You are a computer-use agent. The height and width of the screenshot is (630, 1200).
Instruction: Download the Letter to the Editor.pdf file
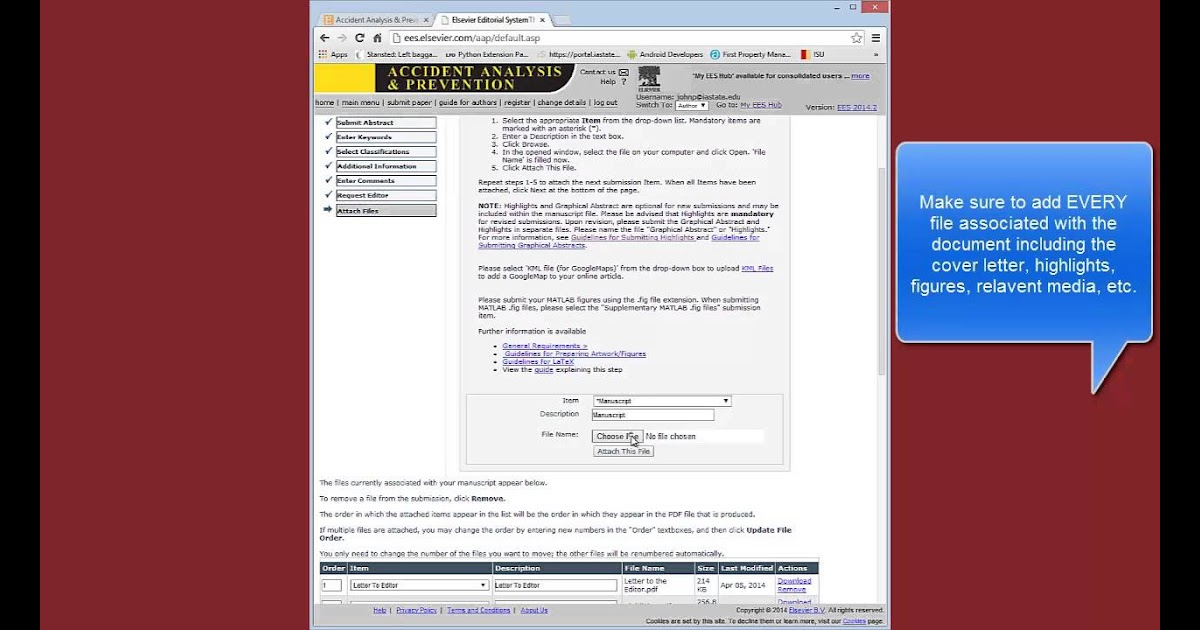[794, 581]
